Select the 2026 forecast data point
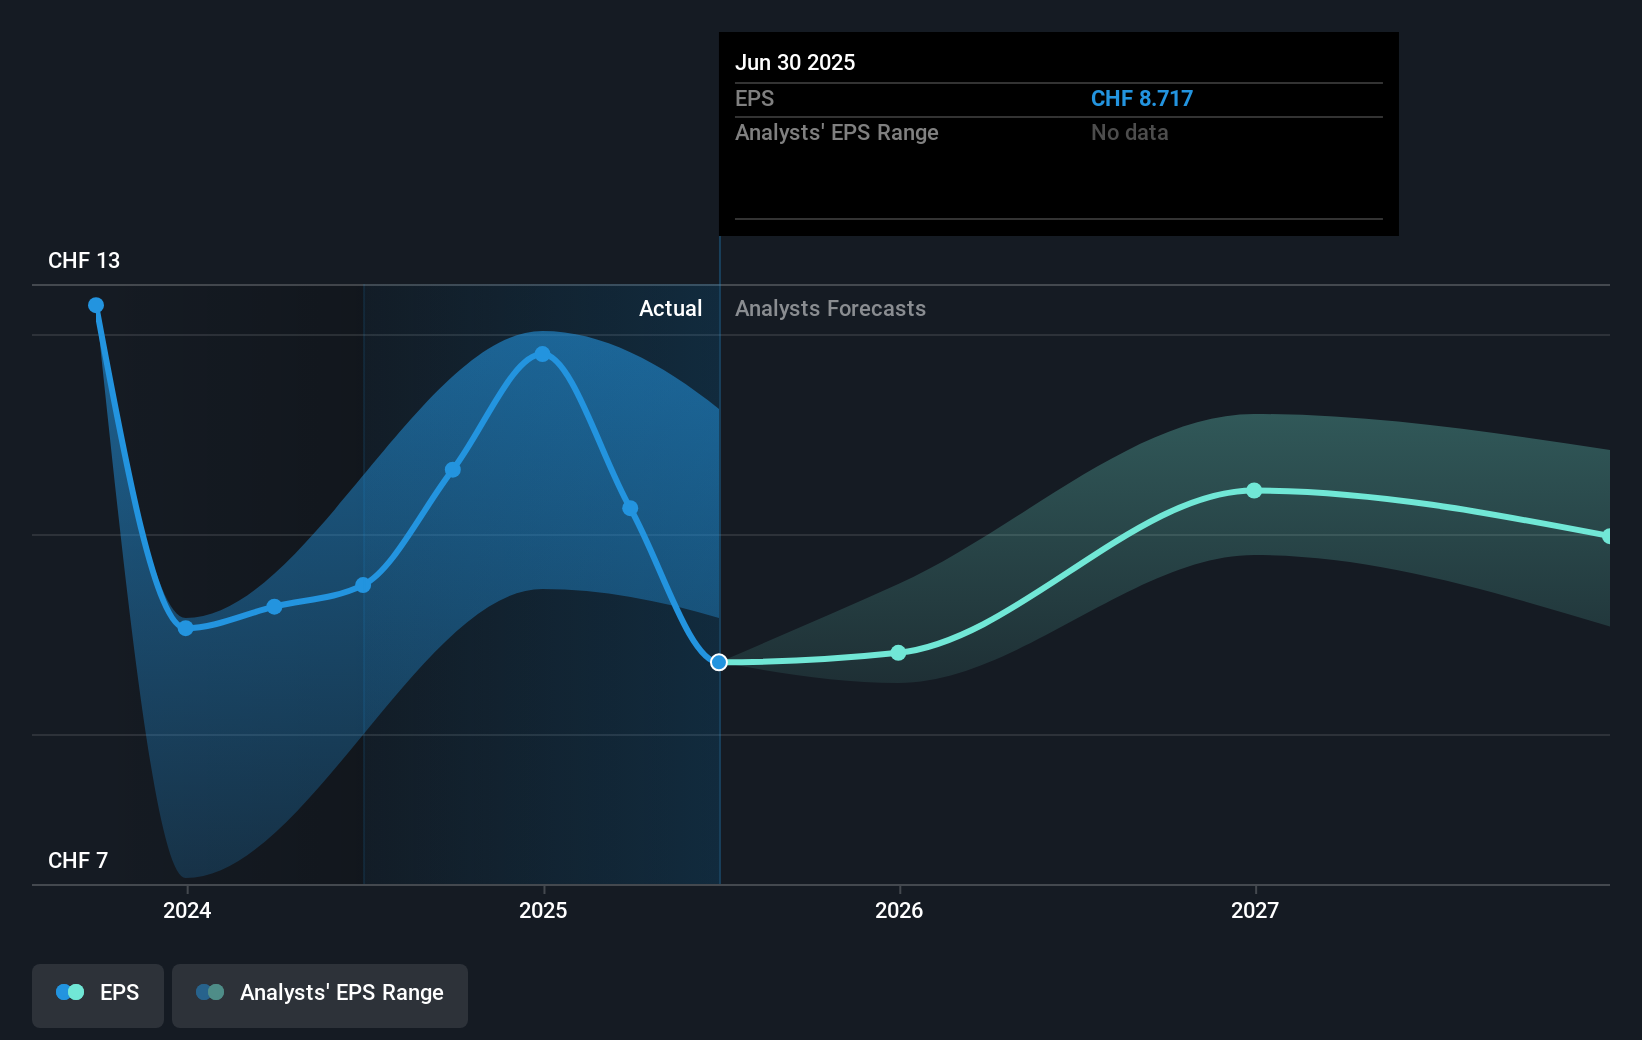 [898, 652]
